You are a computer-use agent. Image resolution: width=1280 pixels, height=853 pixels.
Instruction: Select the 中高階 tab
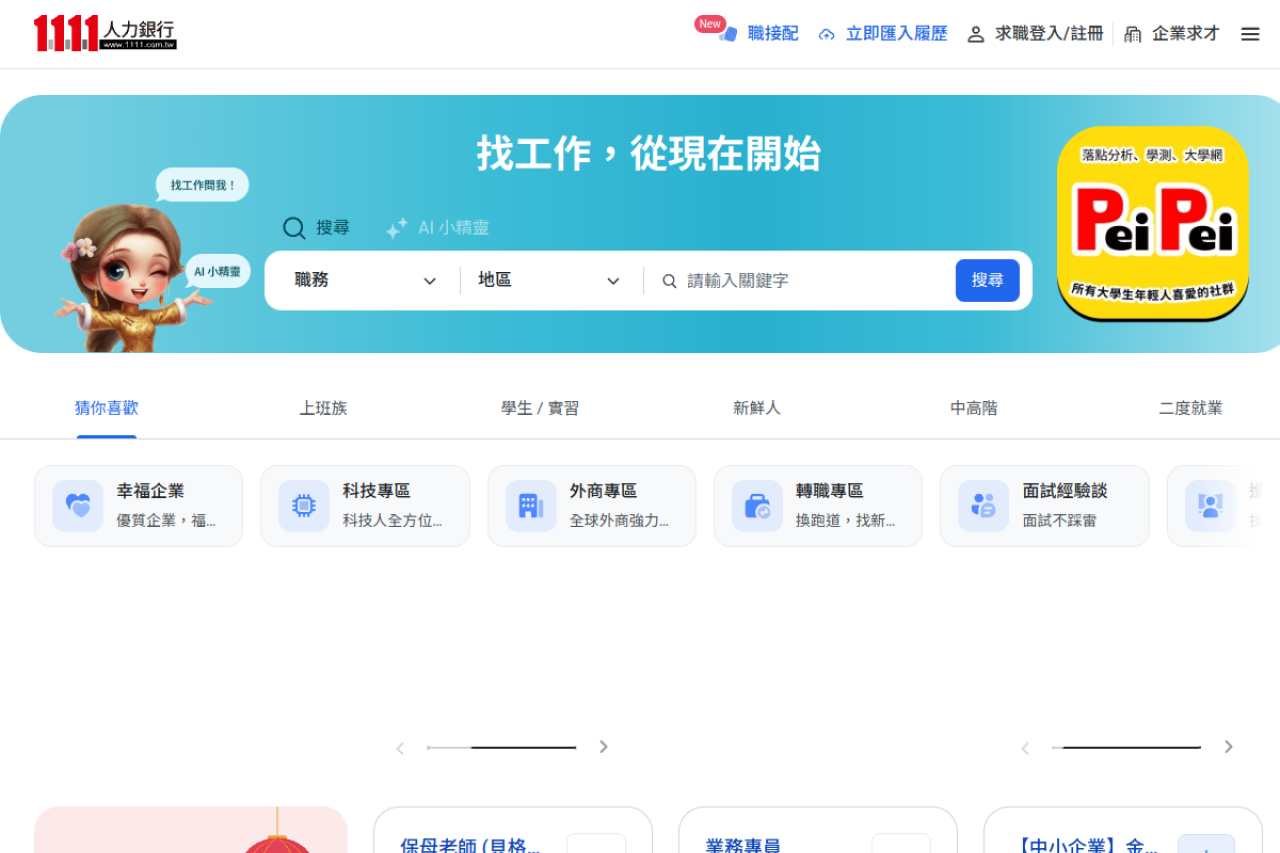[x=973, y=408]
